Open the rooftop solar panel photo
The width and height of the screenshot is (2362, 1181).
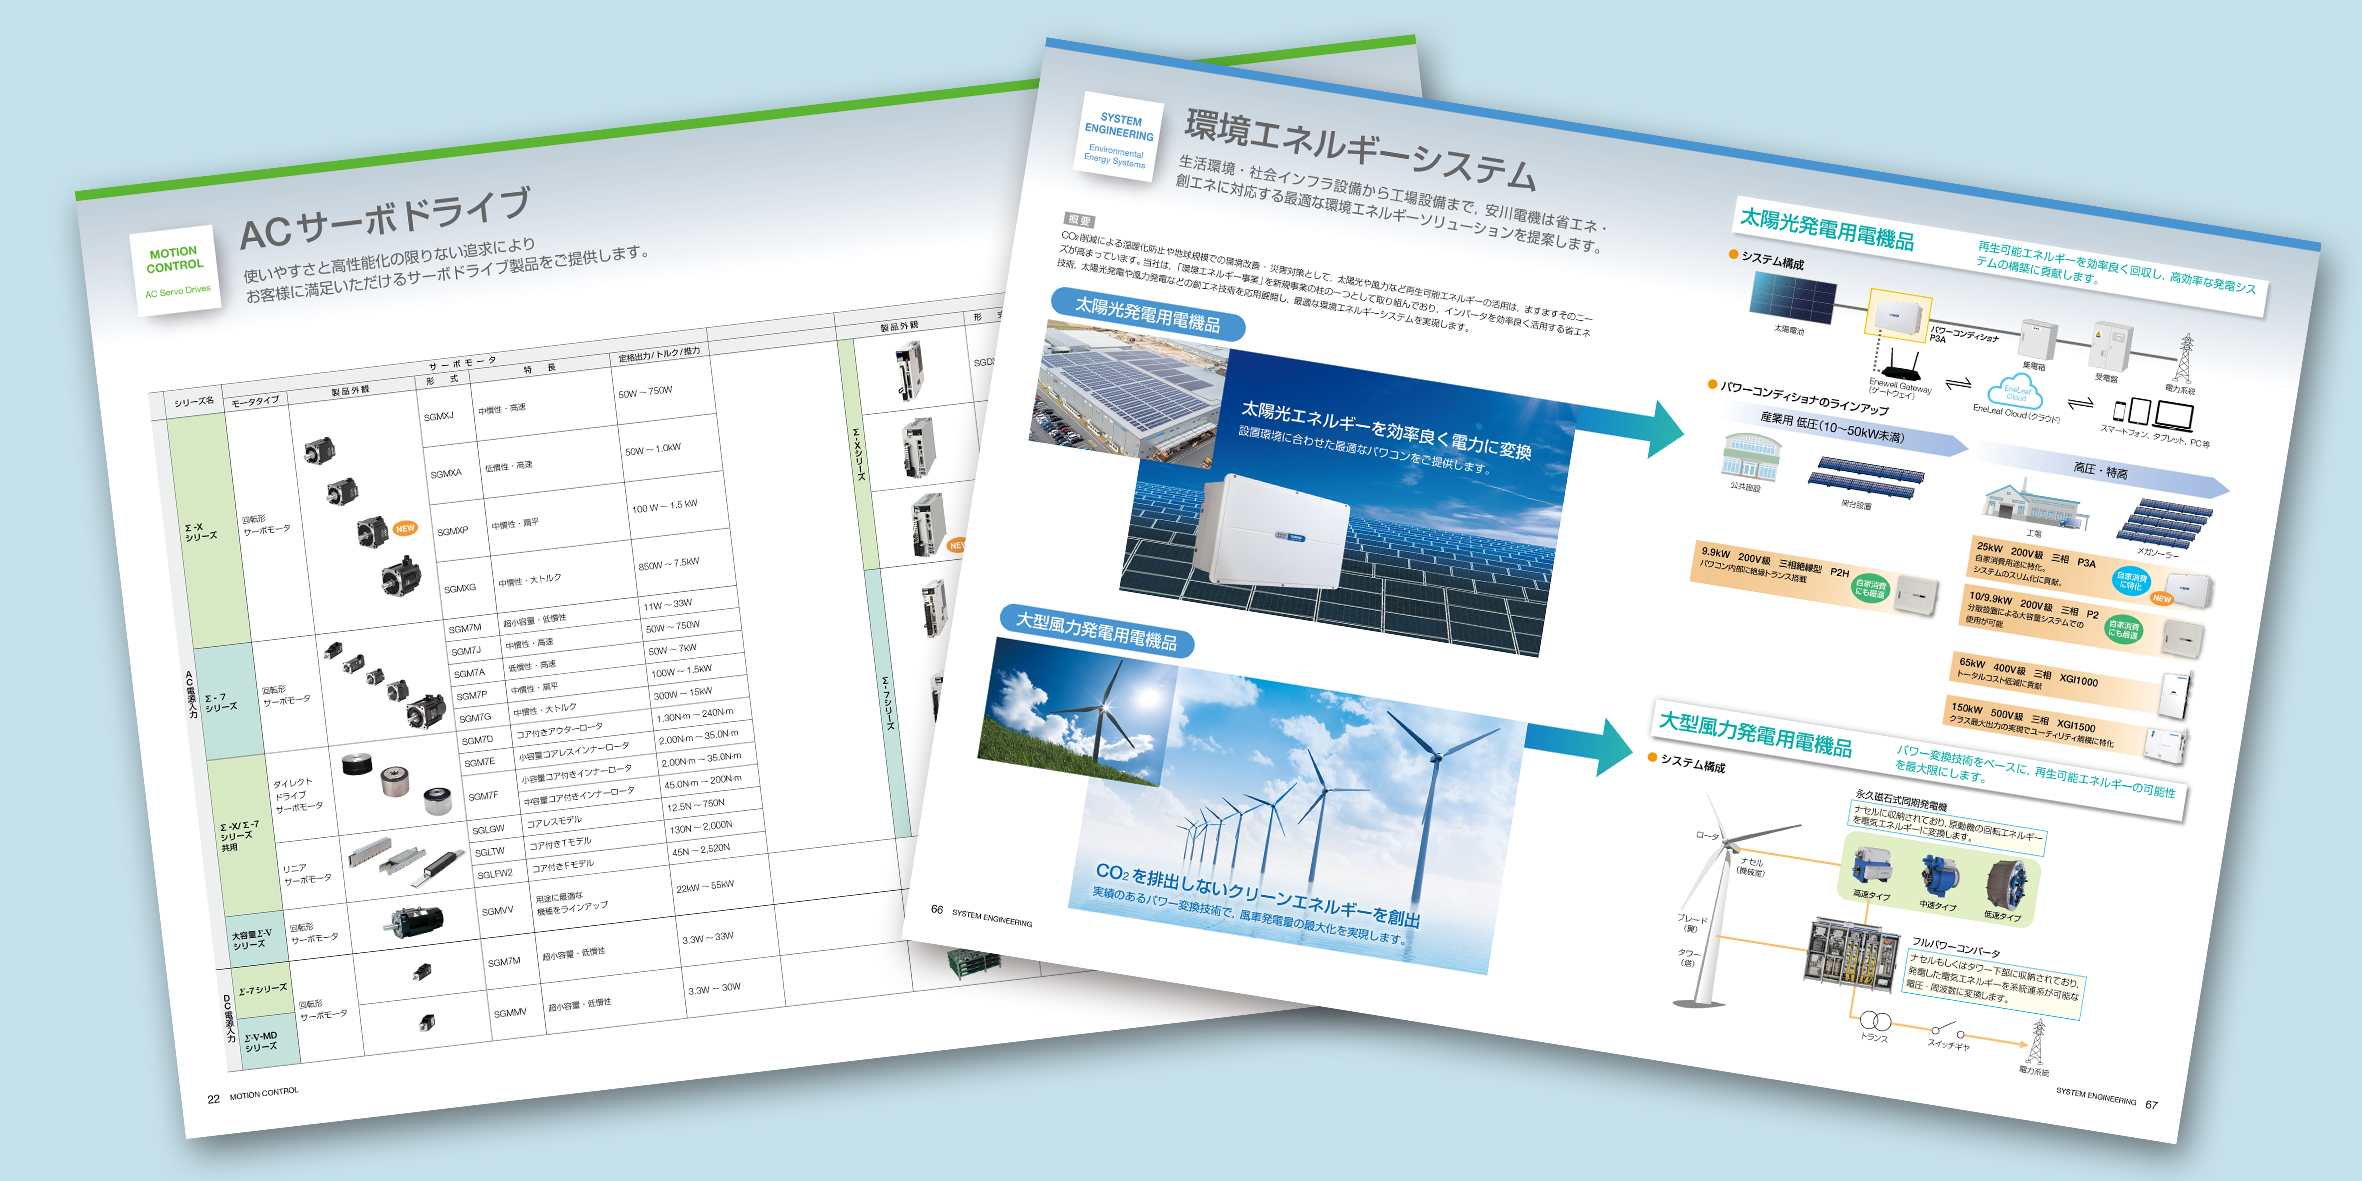(x=1130, y=394)
